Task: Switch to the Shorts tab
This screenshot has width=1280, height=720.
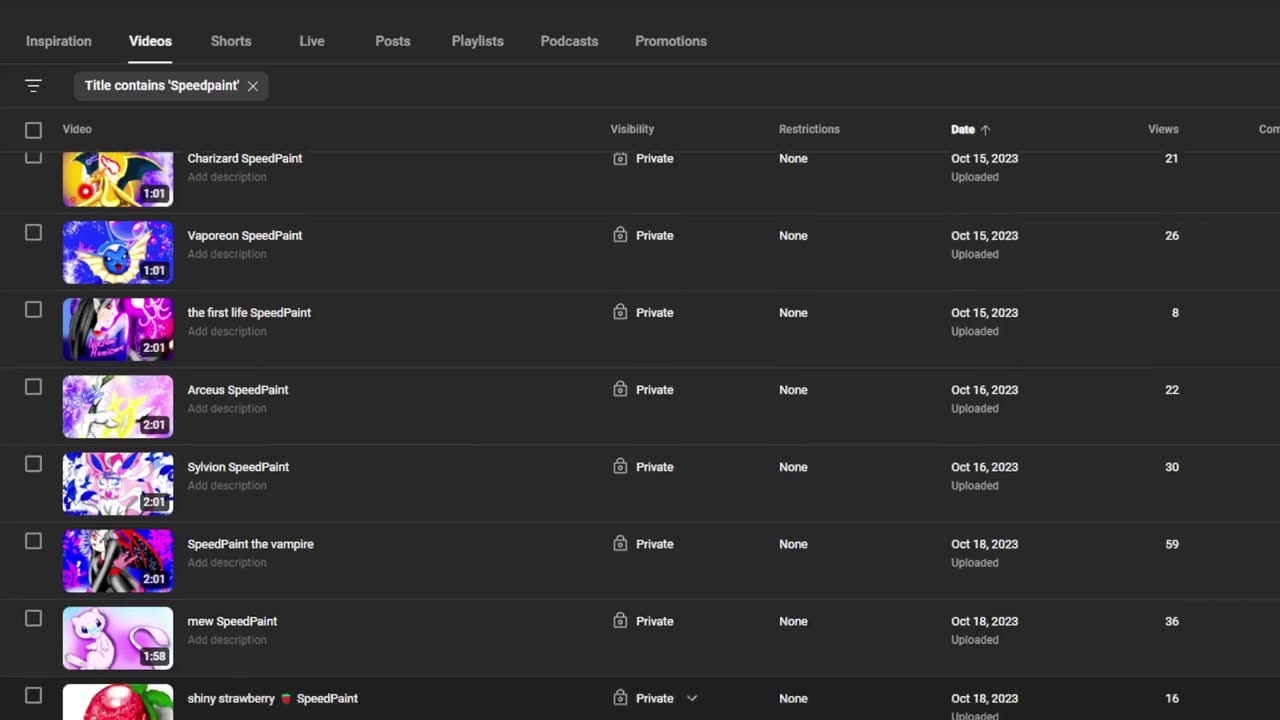Action: click(231, 41)
